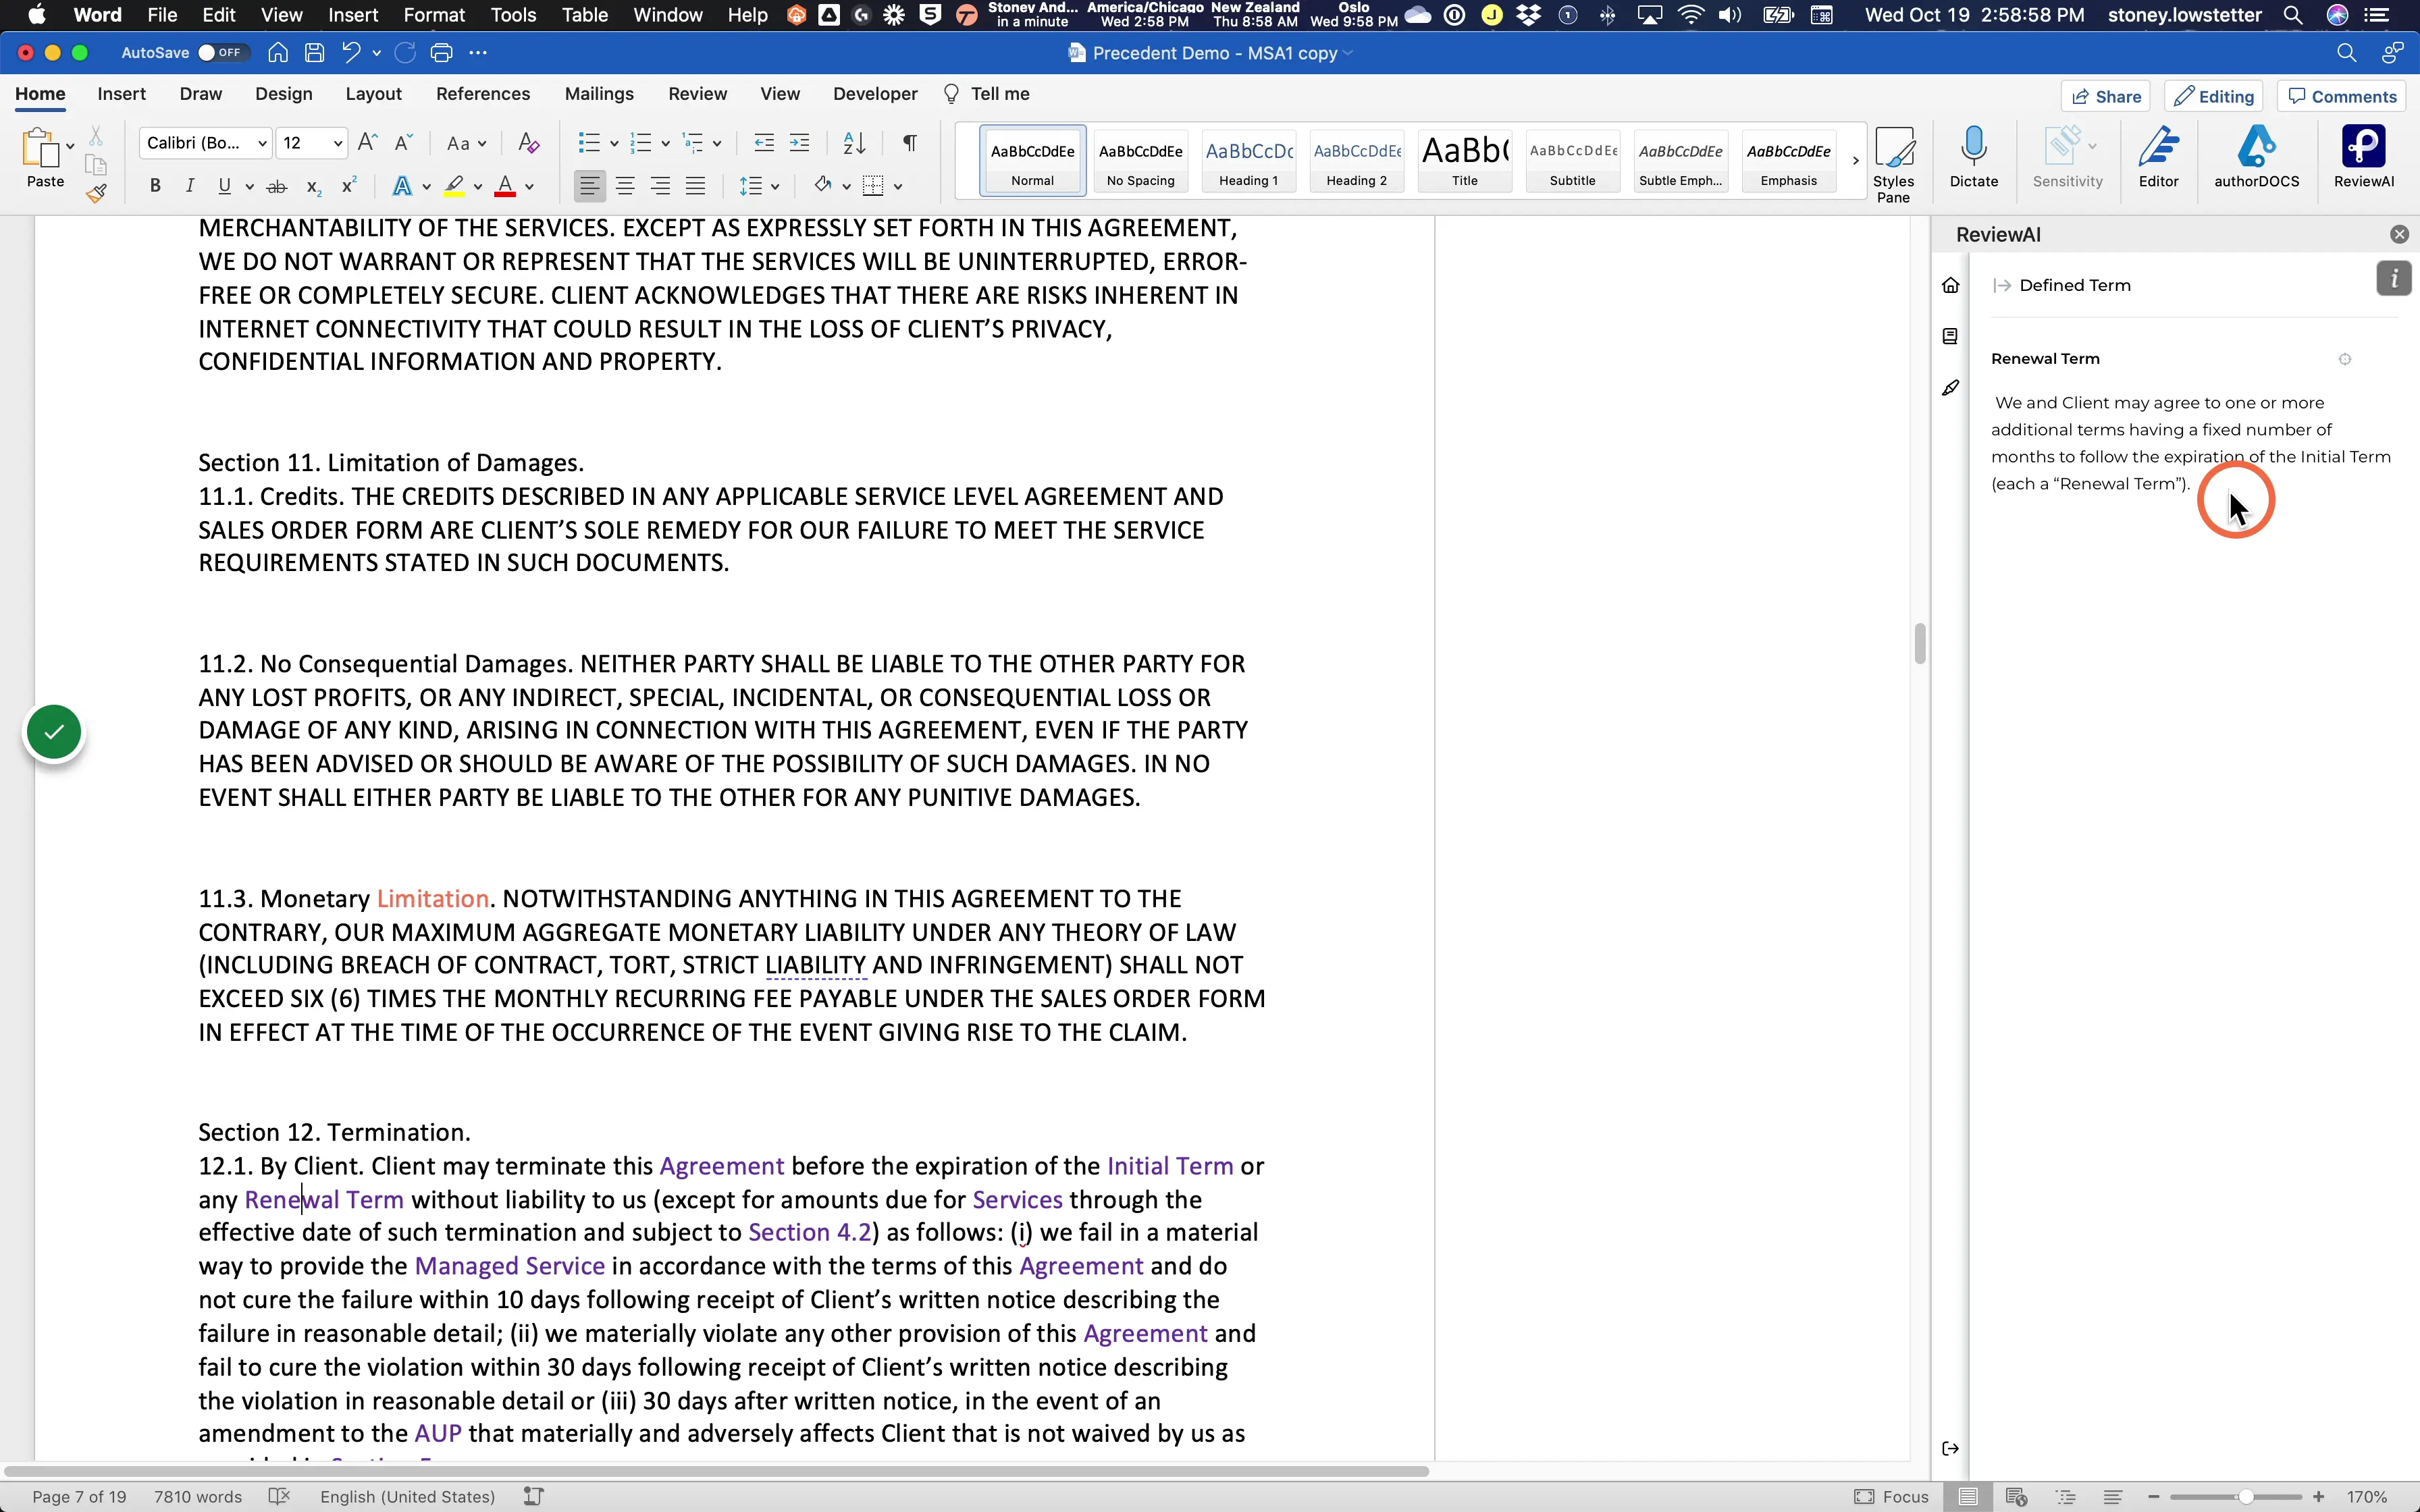The image size is (2420, 1512).
Task: Open the font size dropdown
Action: click(338, 144)
